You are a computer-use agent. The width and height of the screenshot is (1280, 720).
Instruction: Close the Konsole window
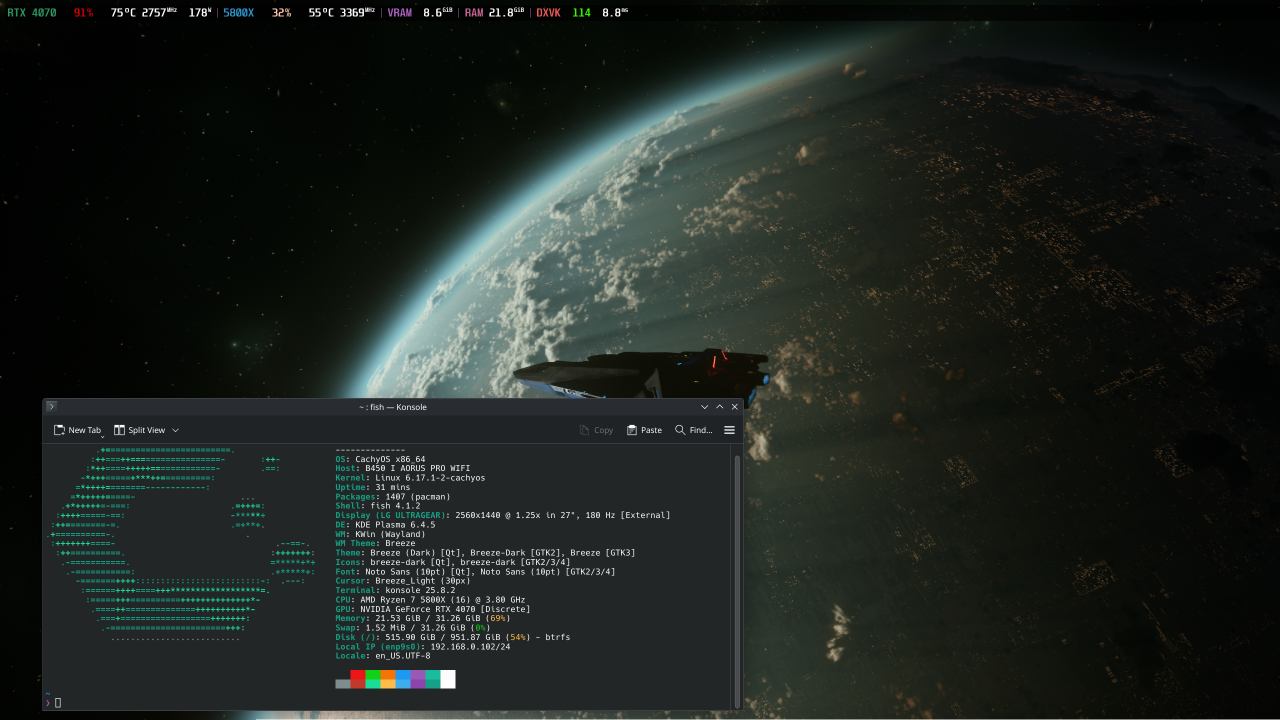735,407
